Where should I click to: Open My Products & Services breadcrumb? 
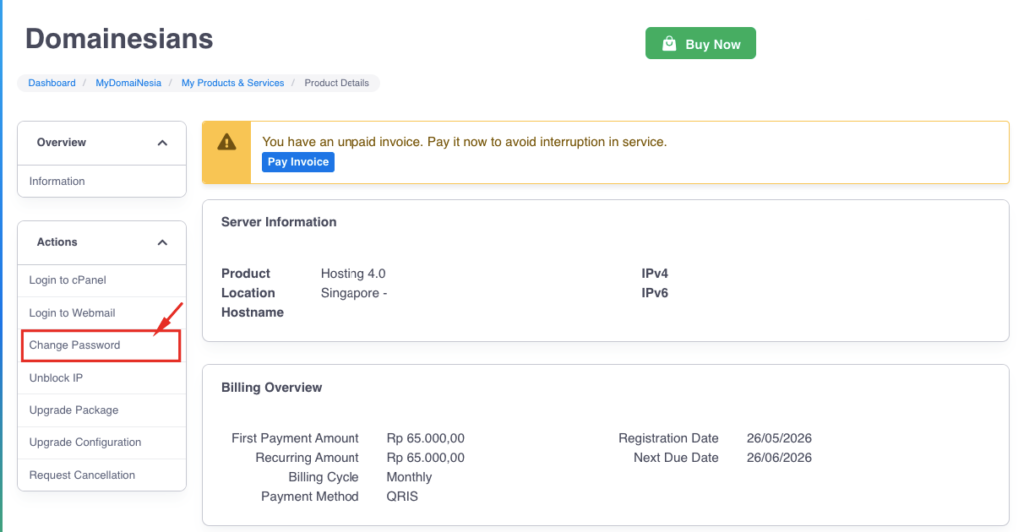[232, 83]
